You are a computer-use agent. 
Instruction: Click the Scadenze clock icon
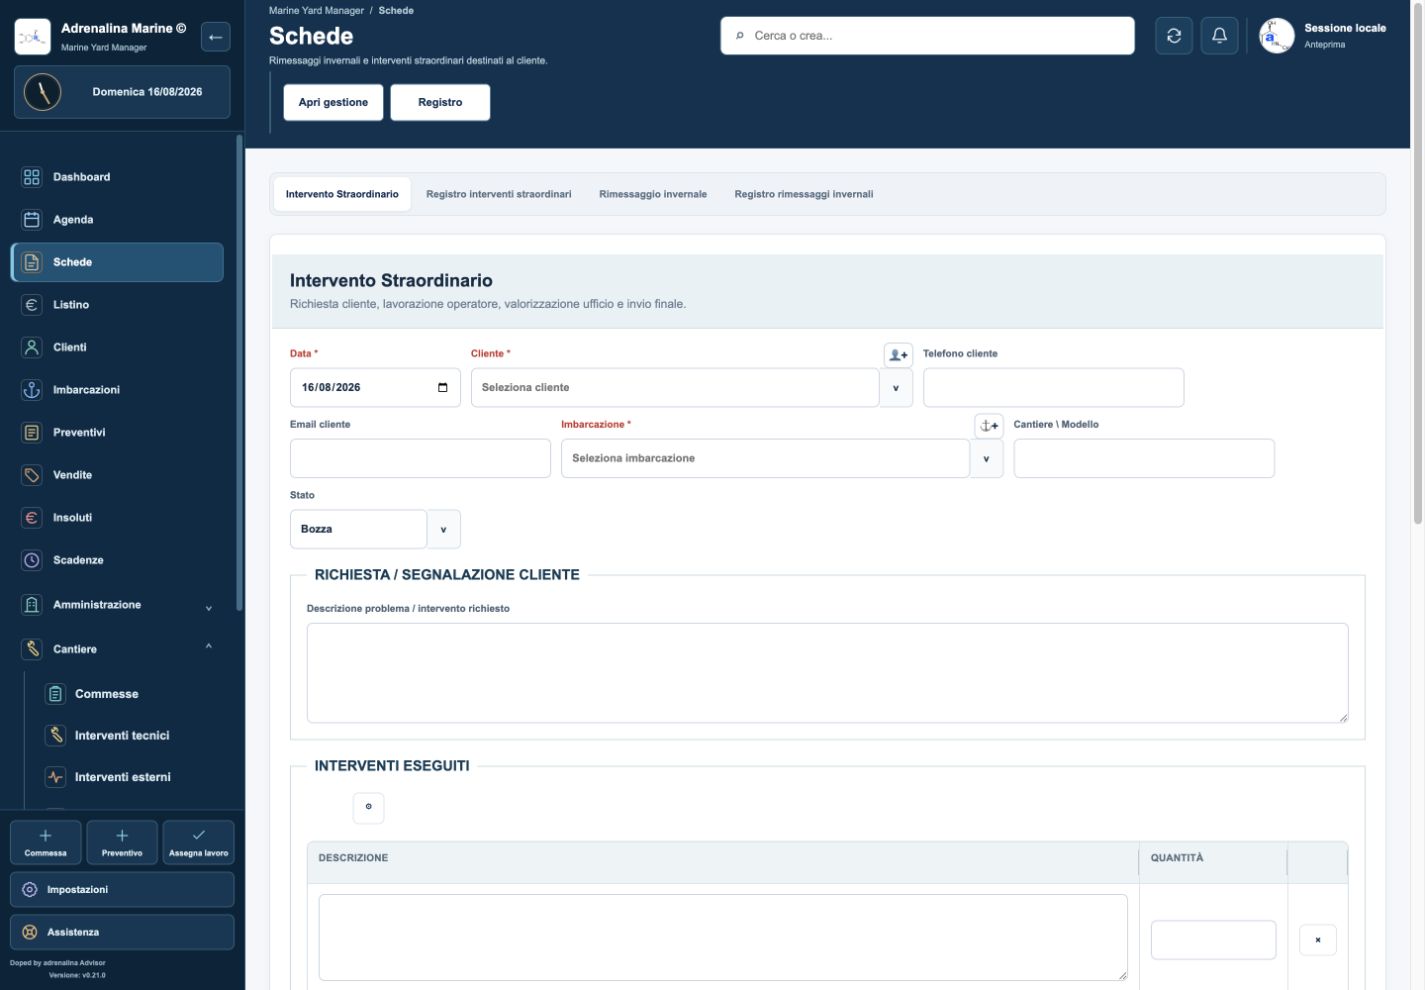(x=32, y=561)
